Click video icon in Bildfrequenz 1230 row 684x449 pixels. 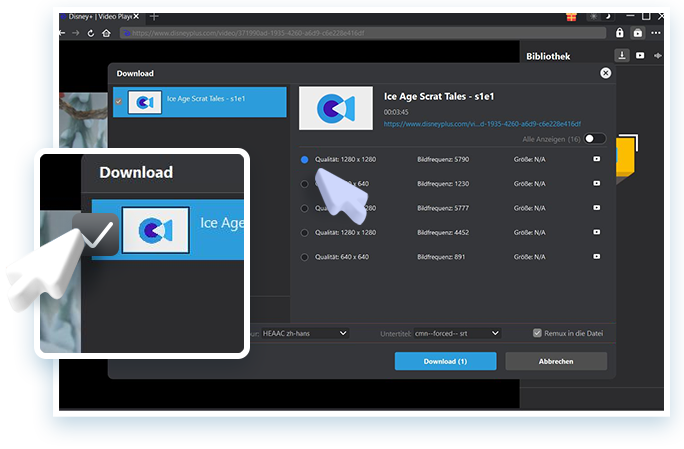pyautogui.click(x=596, y=183)
